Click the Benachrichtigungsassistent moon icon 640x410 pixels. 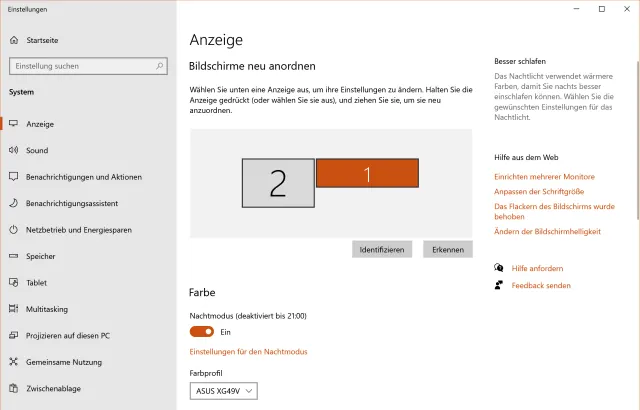click(x=13, y=203)
